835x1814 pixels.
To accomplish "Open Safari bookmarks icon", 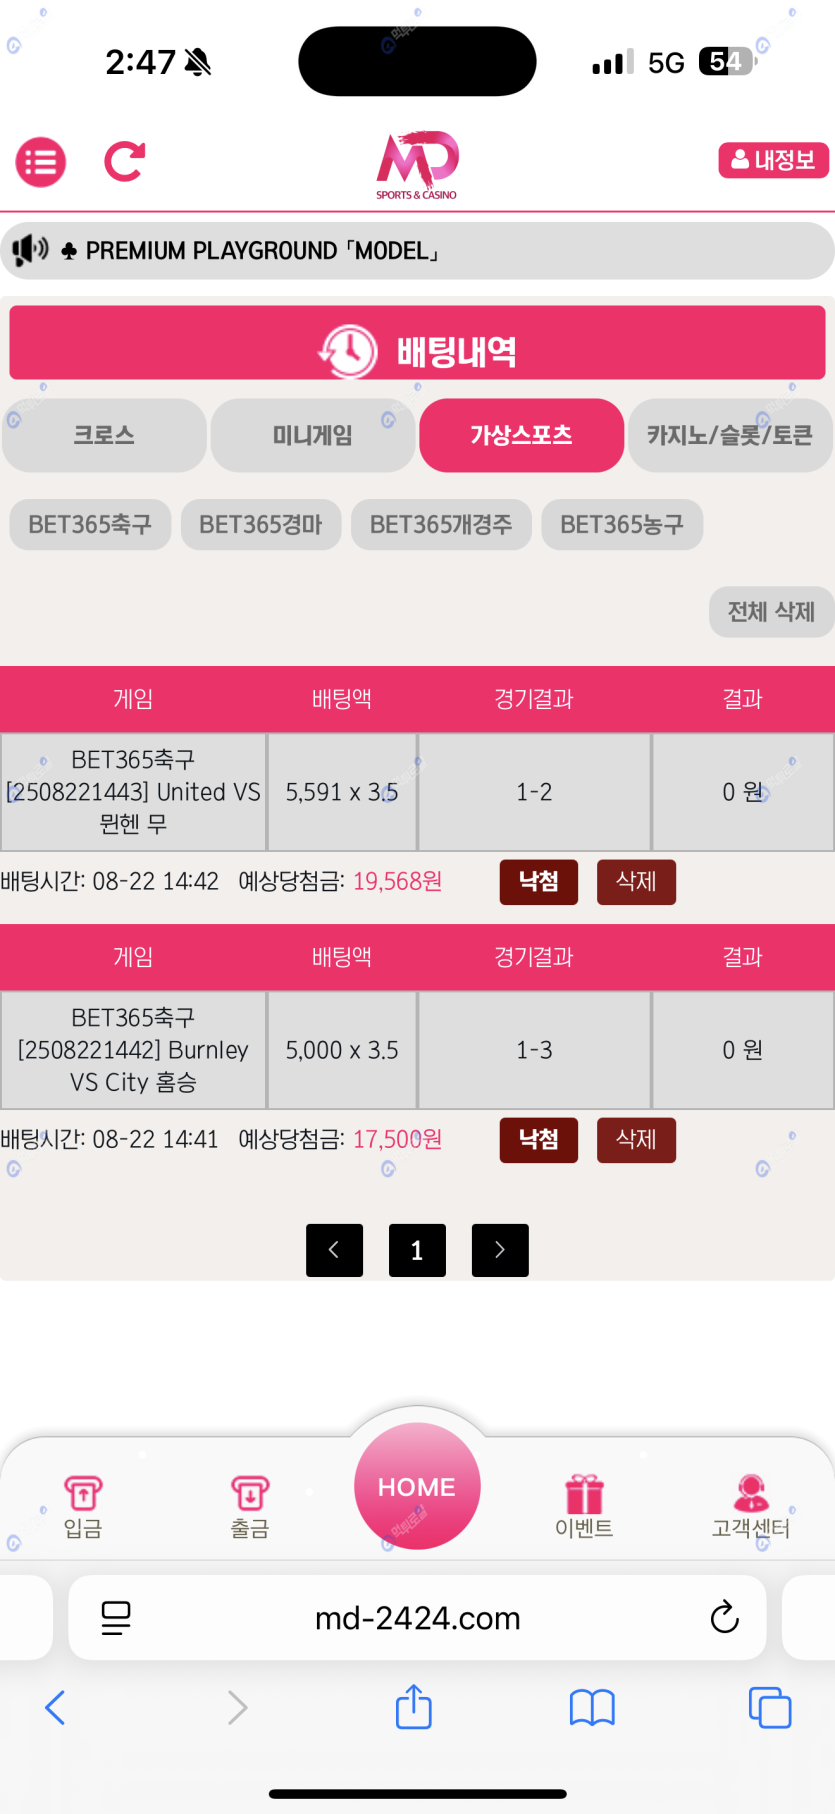I will 592,1707.
